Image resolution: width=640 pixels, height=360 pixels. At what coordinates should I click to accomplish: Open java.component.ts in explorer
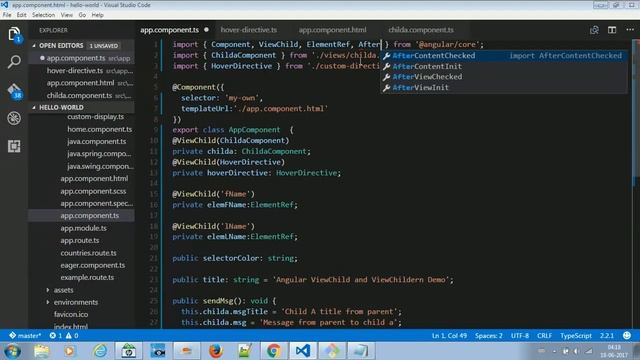pos(97,141)
